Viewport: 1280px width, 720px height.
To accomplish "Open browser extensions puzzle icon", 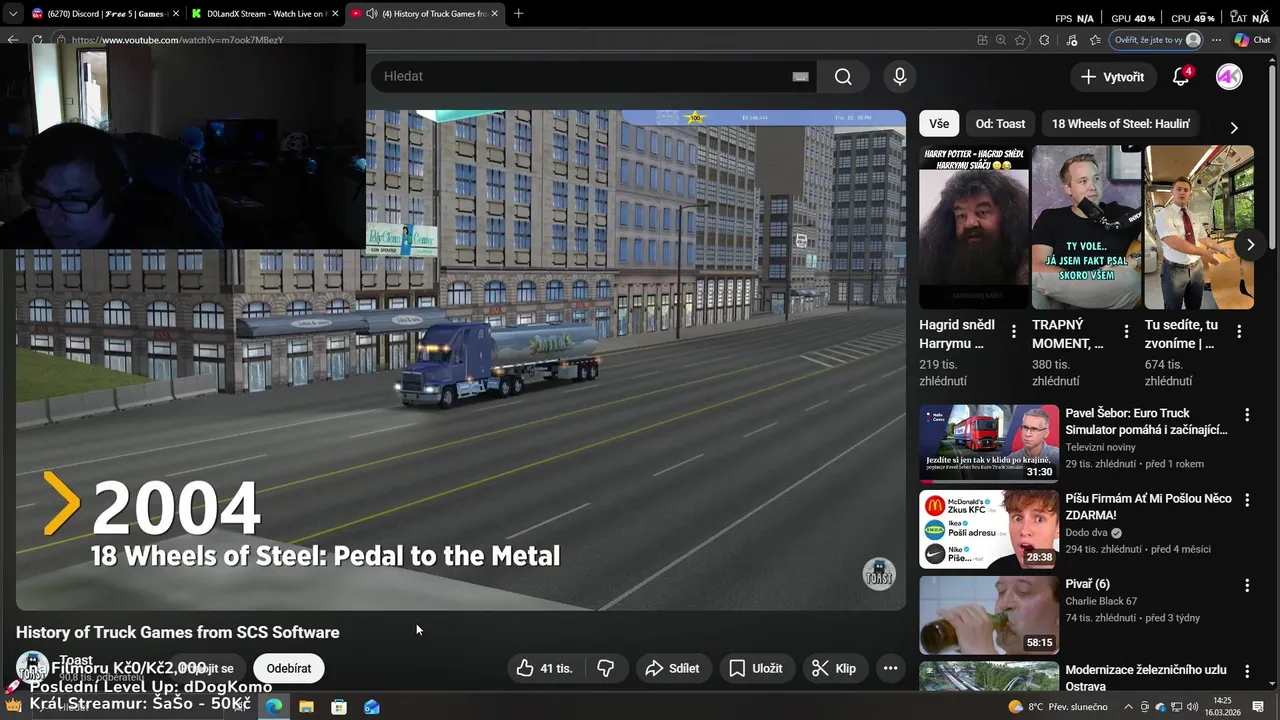I will coord(1044,40).
